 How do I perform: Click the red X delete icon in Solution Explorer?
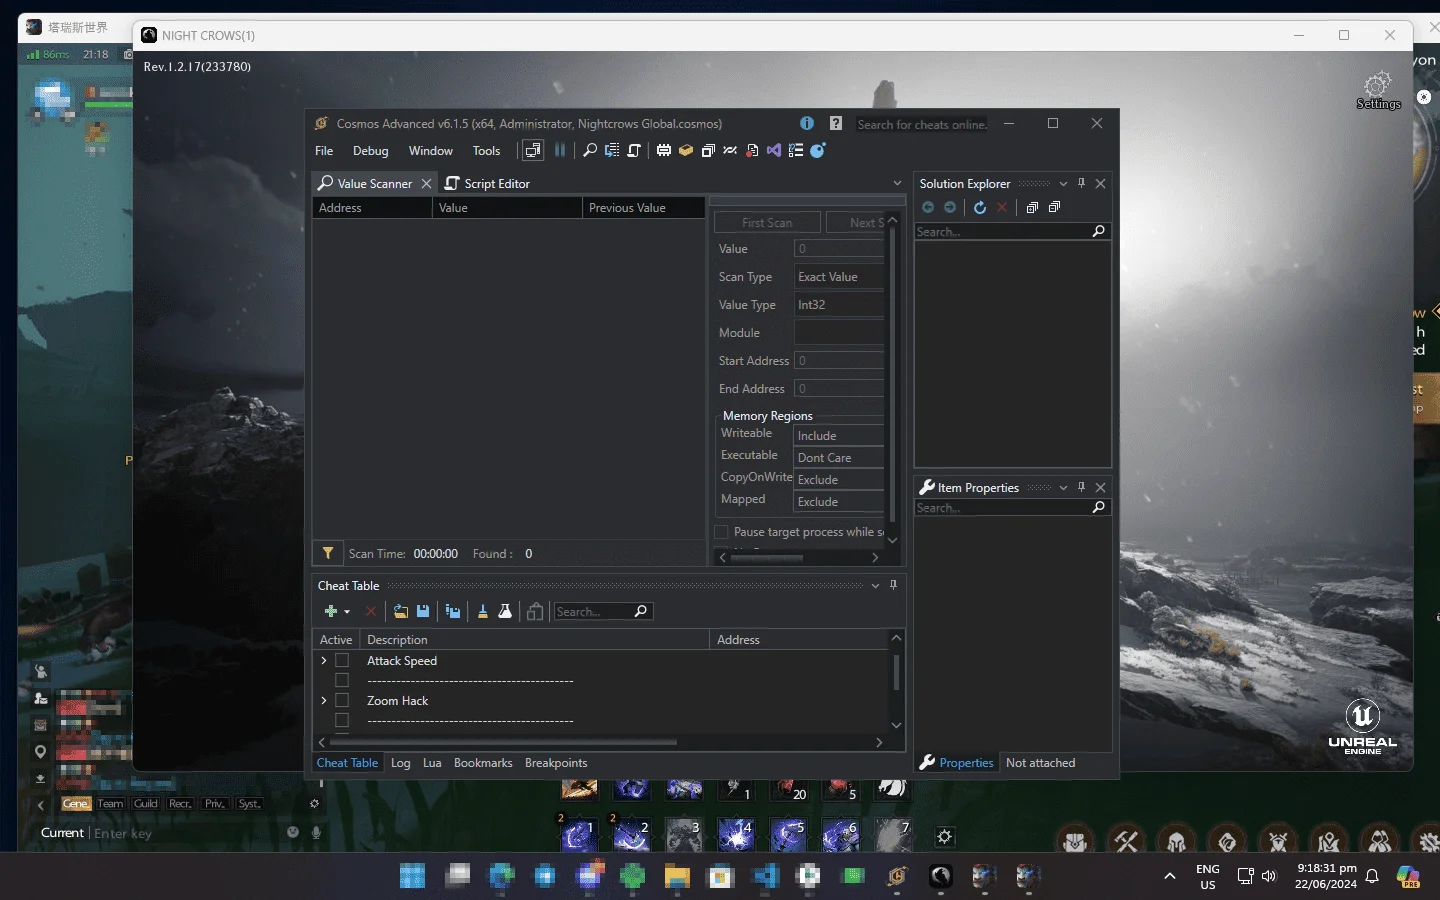[1002, 207]
